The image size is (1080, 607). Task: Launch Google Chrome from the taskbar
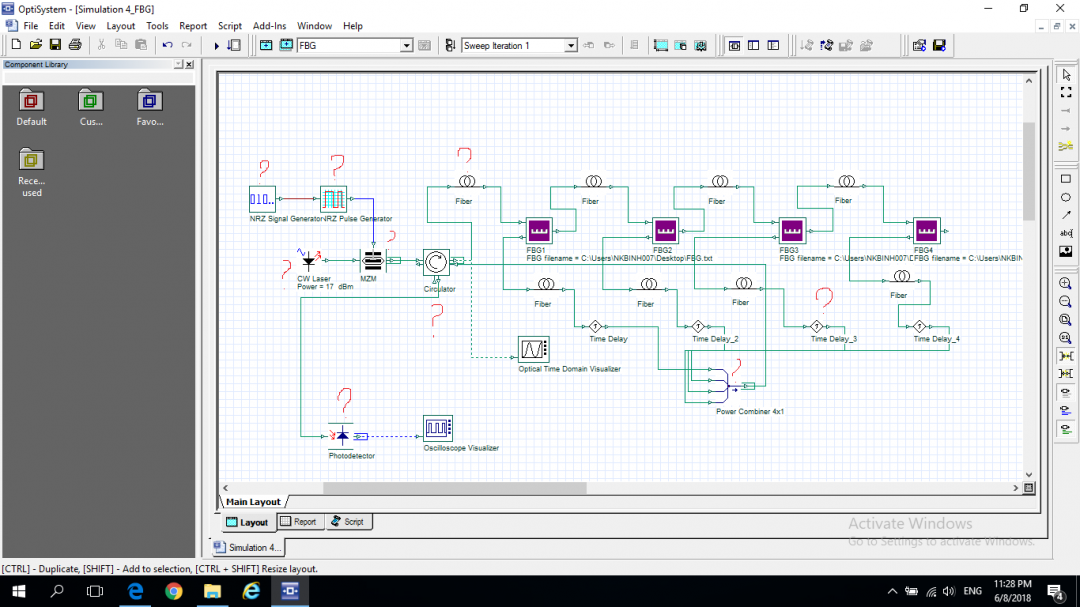(175, 591)
